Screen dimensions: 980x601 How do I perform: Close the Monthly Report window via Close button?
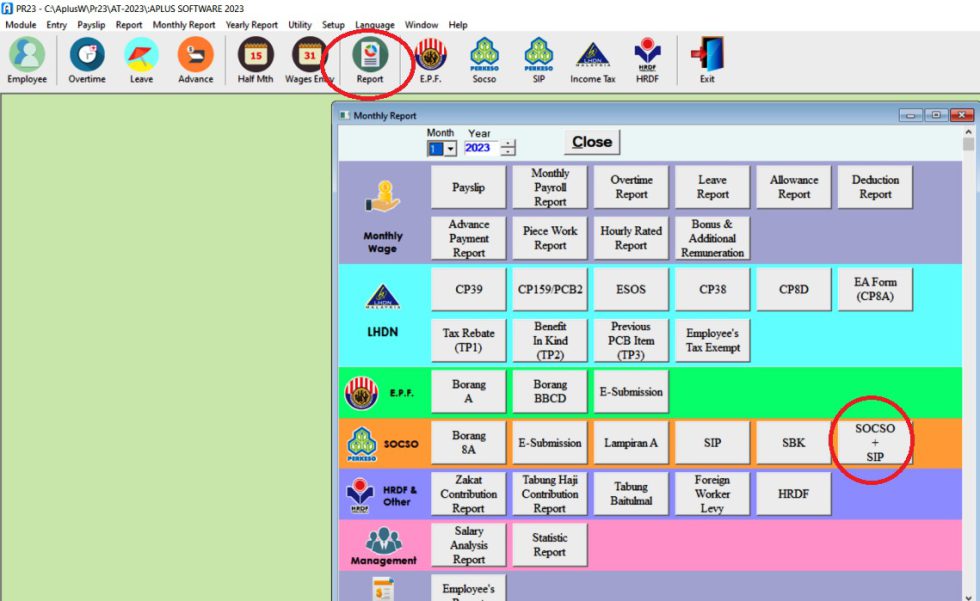(592, 142)
